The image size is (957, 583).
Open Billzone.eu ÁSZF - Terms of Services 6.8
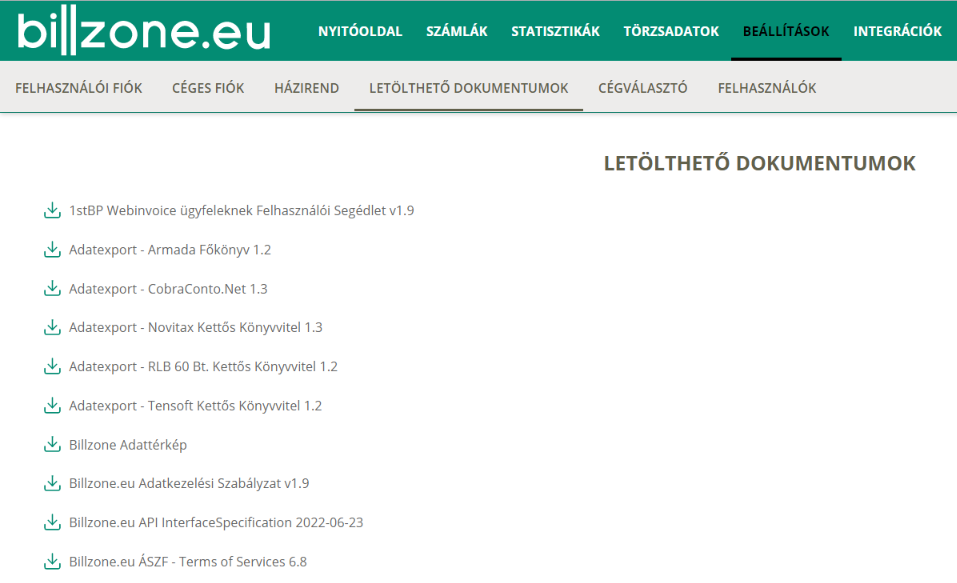click(x=188, y=562)
